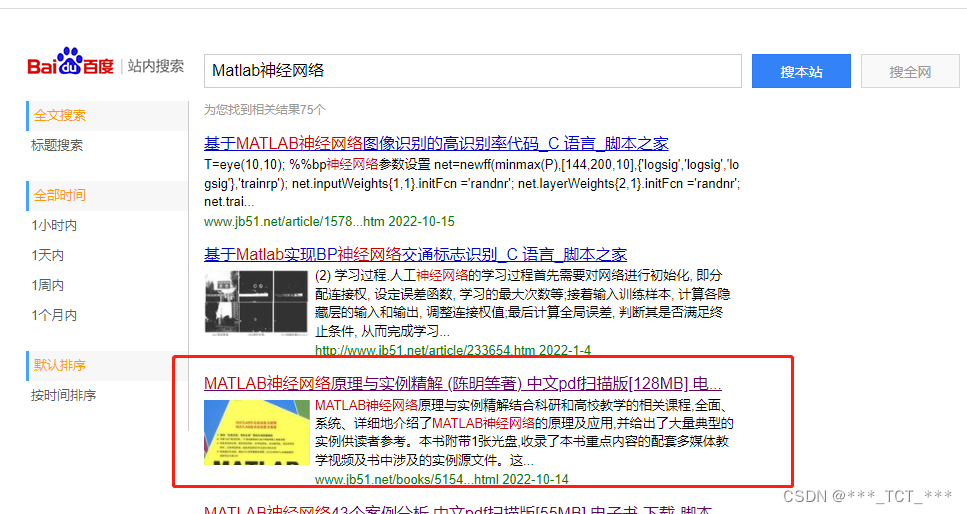
Task: Select 标题搜索 filter
Action: [x=57, y=145]
